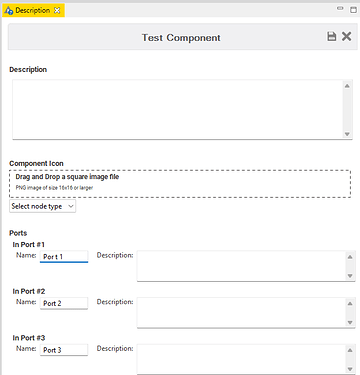This screenshot has height=375, width=360.
Task: Open the Select node type dropdown
Action: tap(42, 206)
